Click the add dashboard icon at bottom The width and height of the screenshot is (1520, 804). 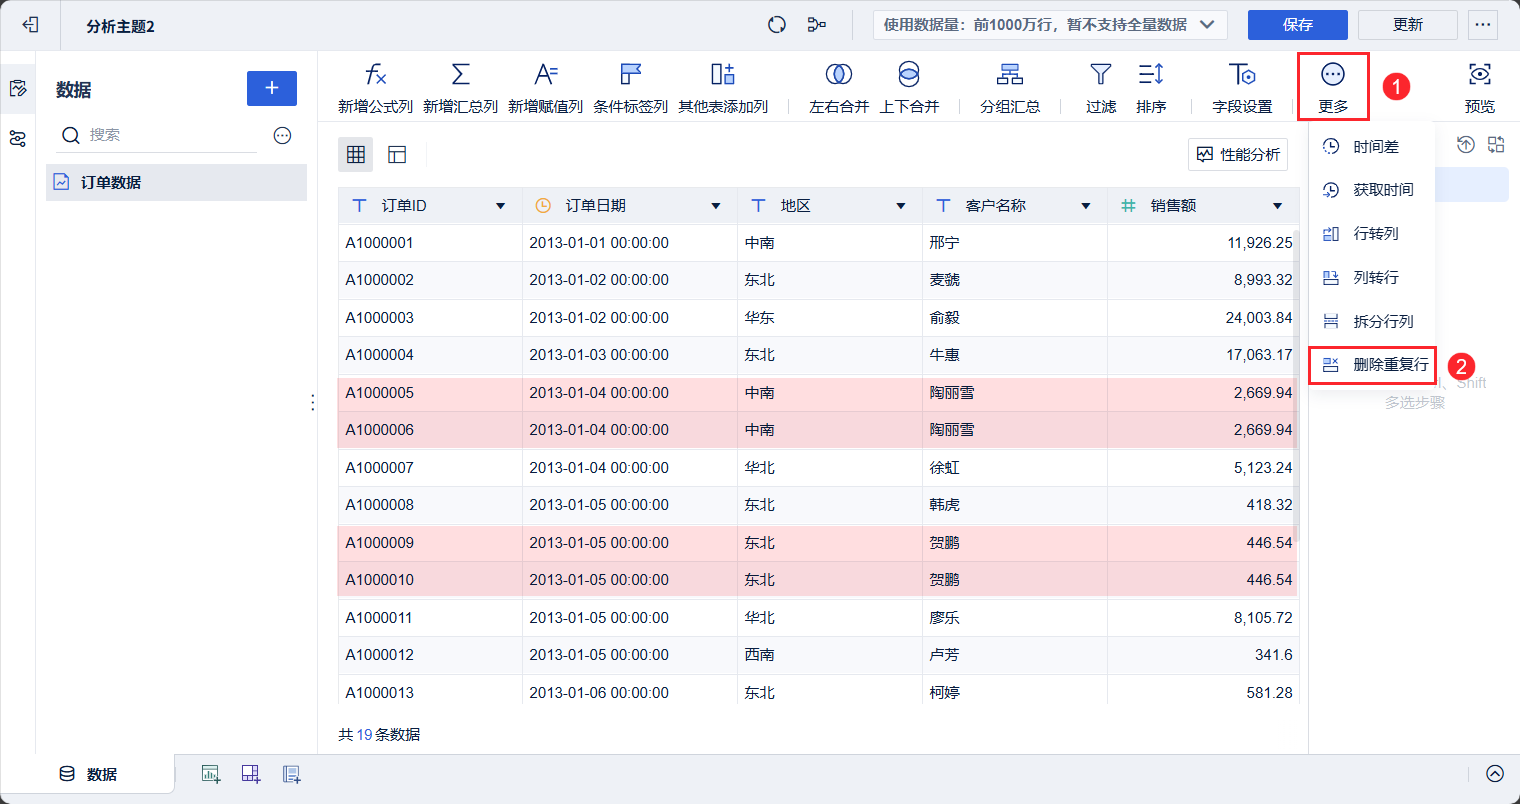pos(251,774)
